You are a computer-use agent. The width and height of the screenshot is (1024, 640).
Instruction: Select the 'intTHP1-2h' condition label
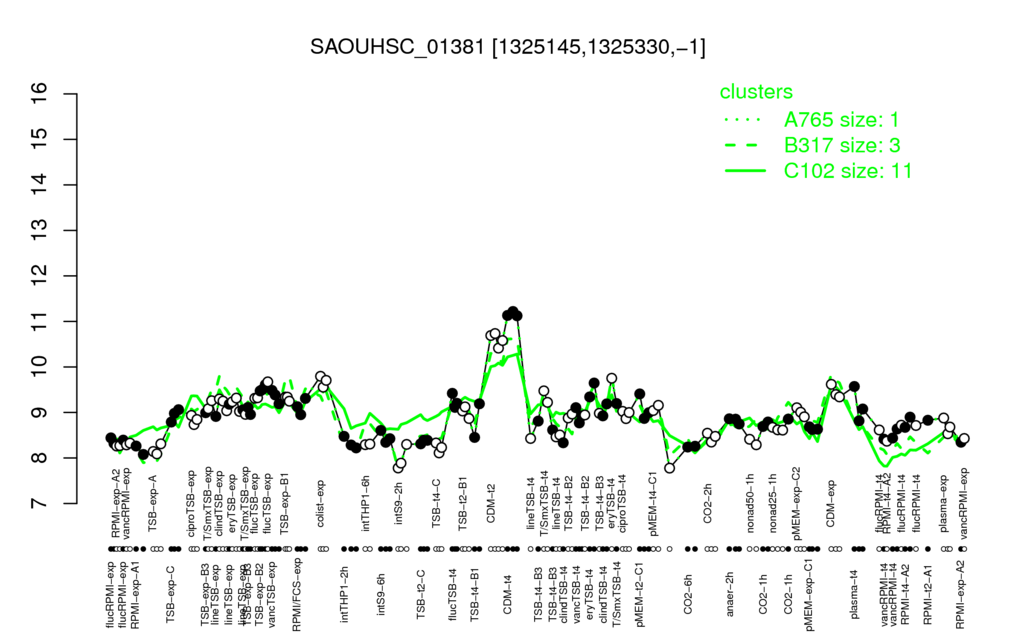[344, 594]
